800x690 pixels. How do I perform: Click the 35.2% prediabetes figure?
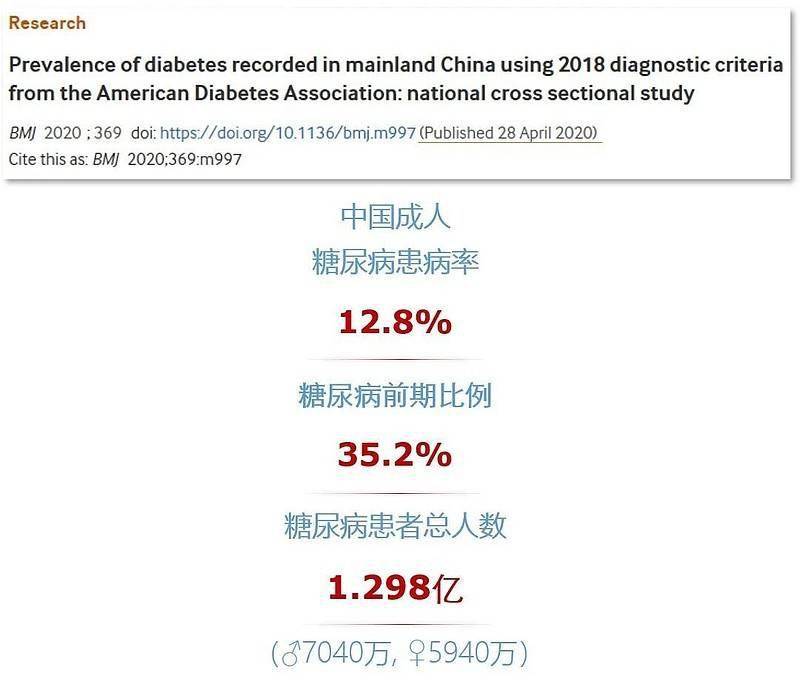tap(394, 454)
